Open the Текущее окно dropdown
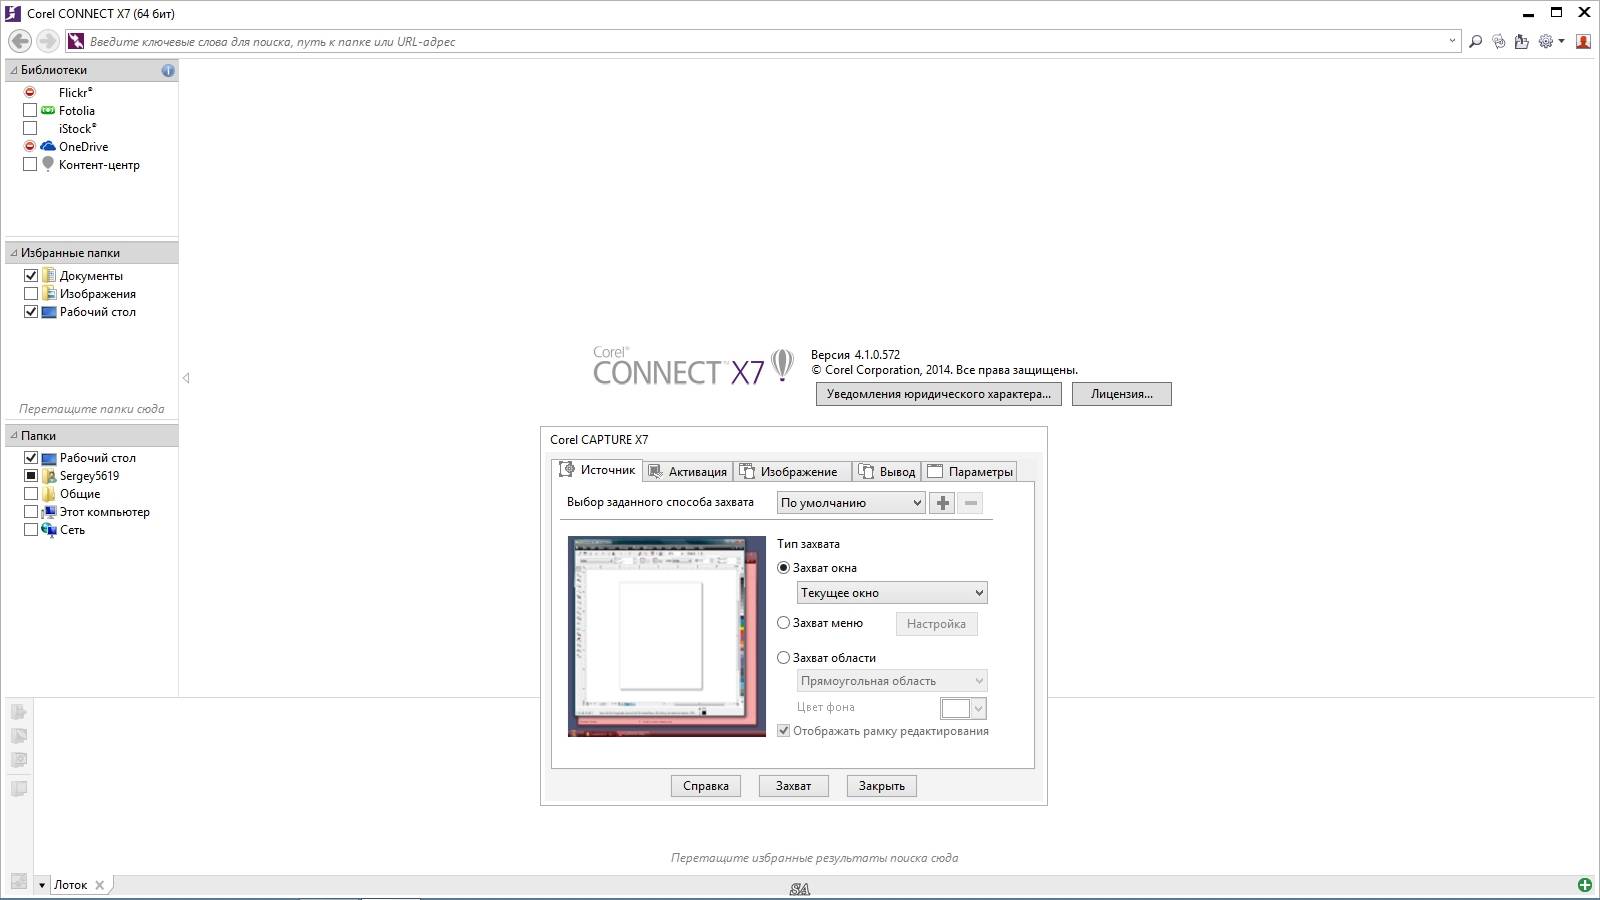Image resolution: width=1600 pixels, height=900 pixels. pos(892,593)
